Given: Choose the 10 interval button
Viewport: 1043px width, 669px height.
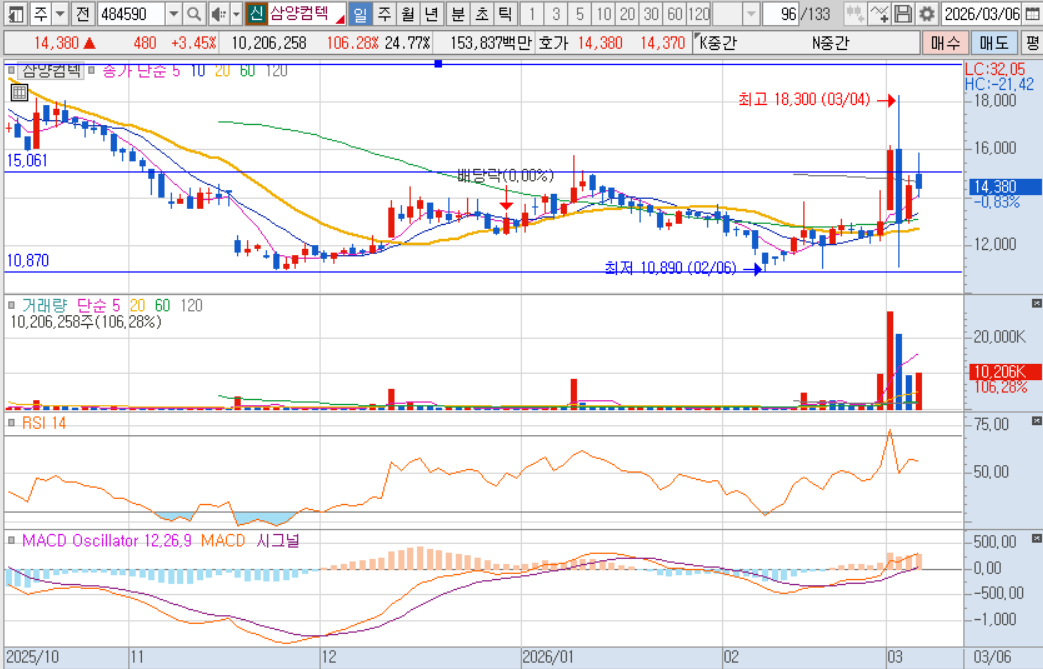Looking at the screenshot, I should point(603,13).
